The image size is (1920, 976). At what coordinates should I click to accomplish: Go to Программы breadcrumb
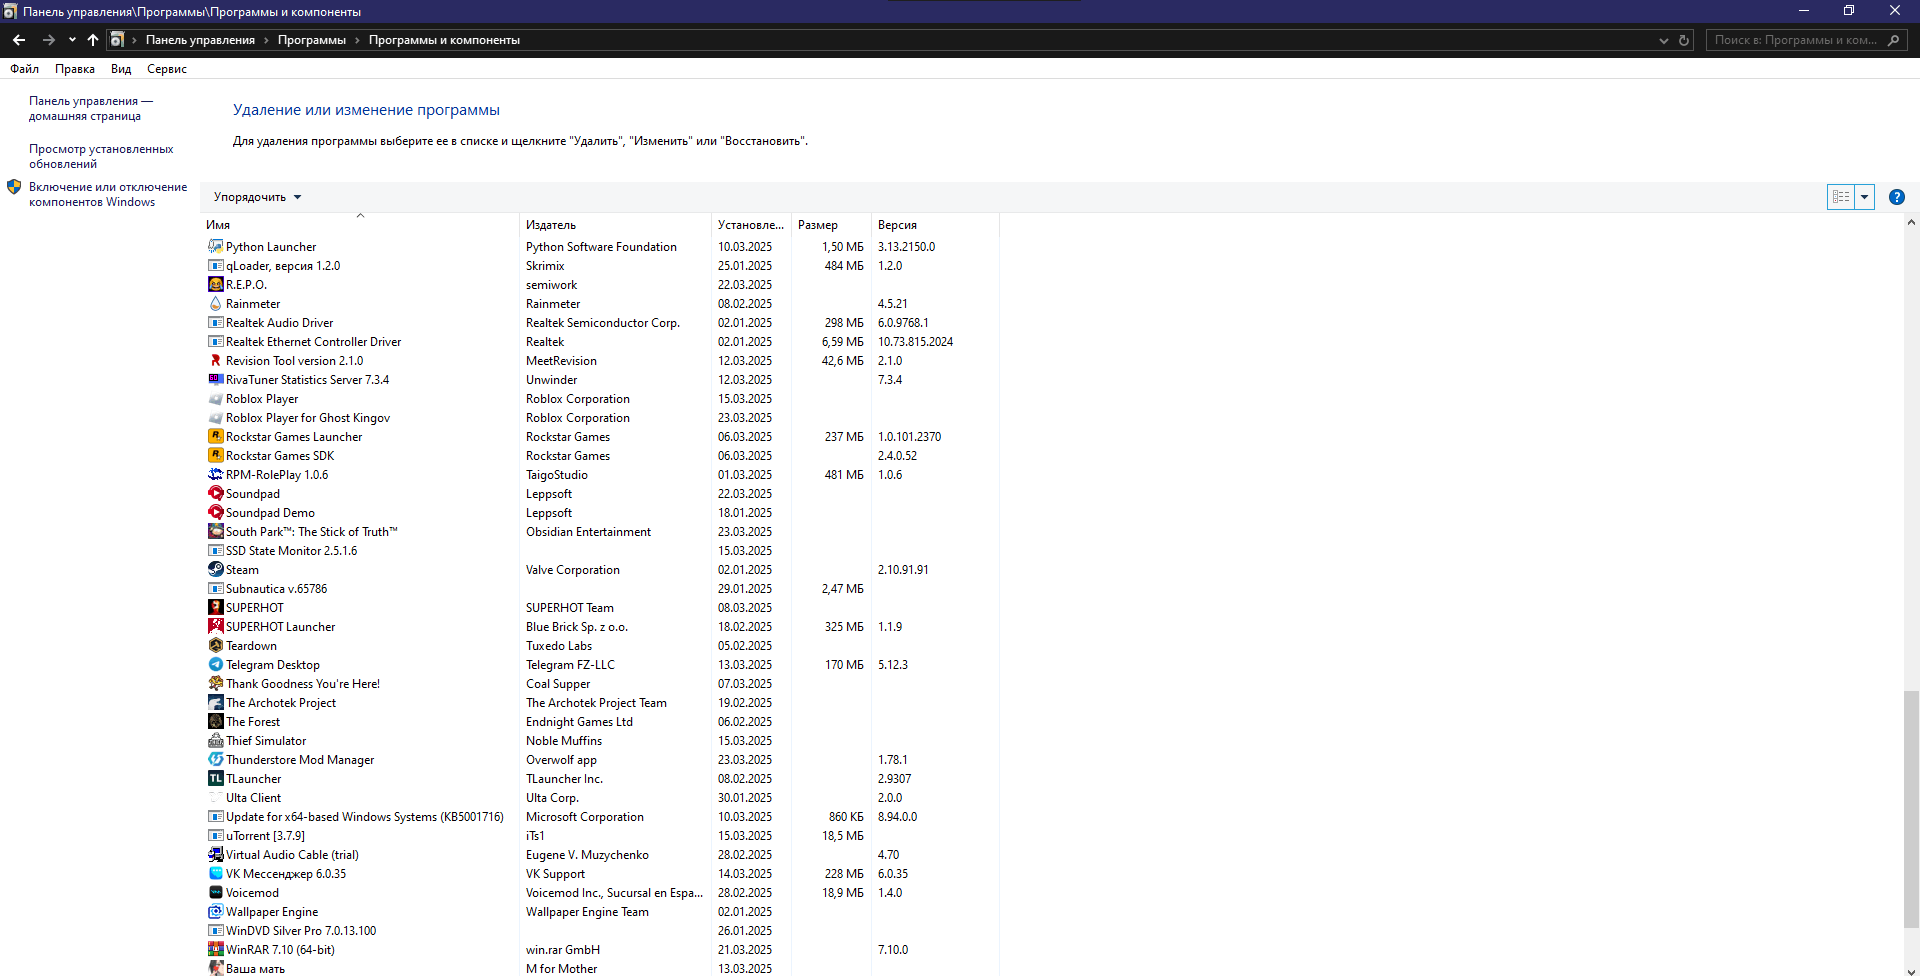(x=312, y=40)
